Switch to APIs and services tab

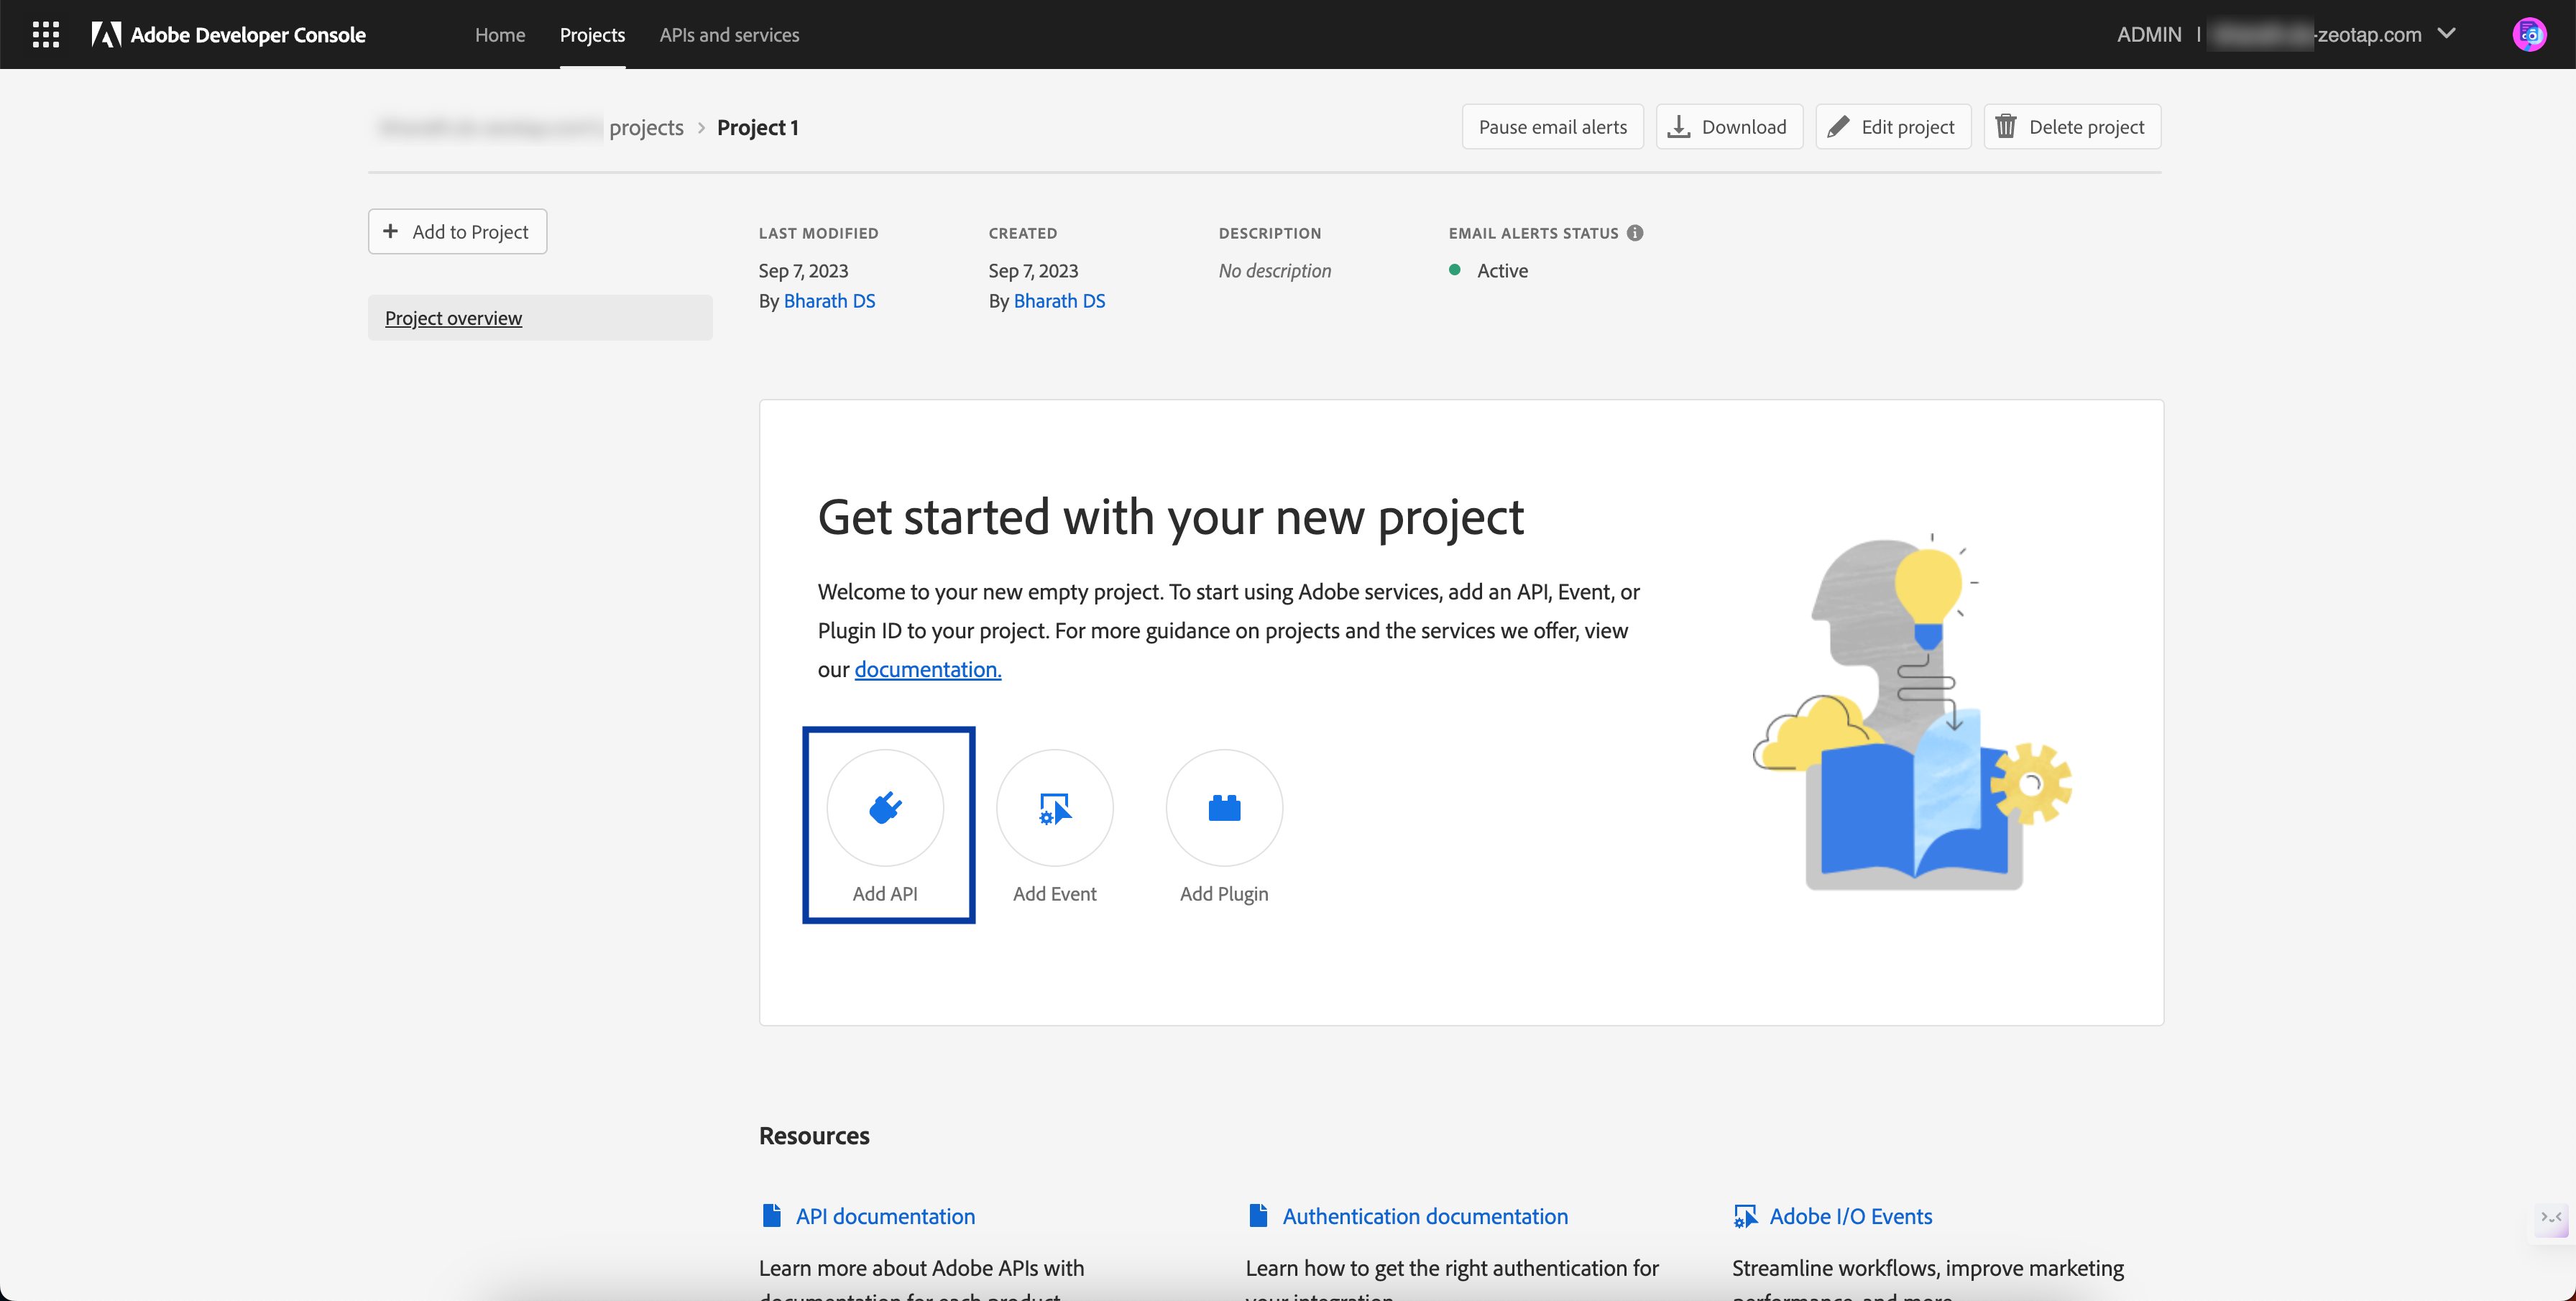[x=729, y=34]
